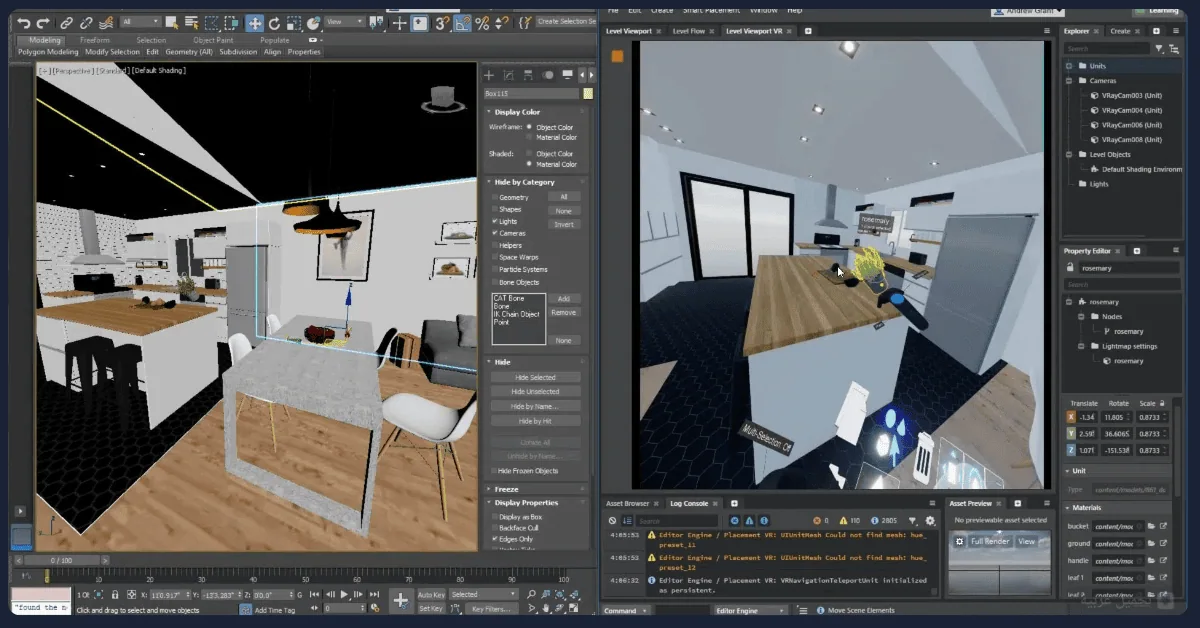Click the Hide Selected button
Viewport: 1200px width, 628px height.
pyautogui.click(x=535, y=378)
